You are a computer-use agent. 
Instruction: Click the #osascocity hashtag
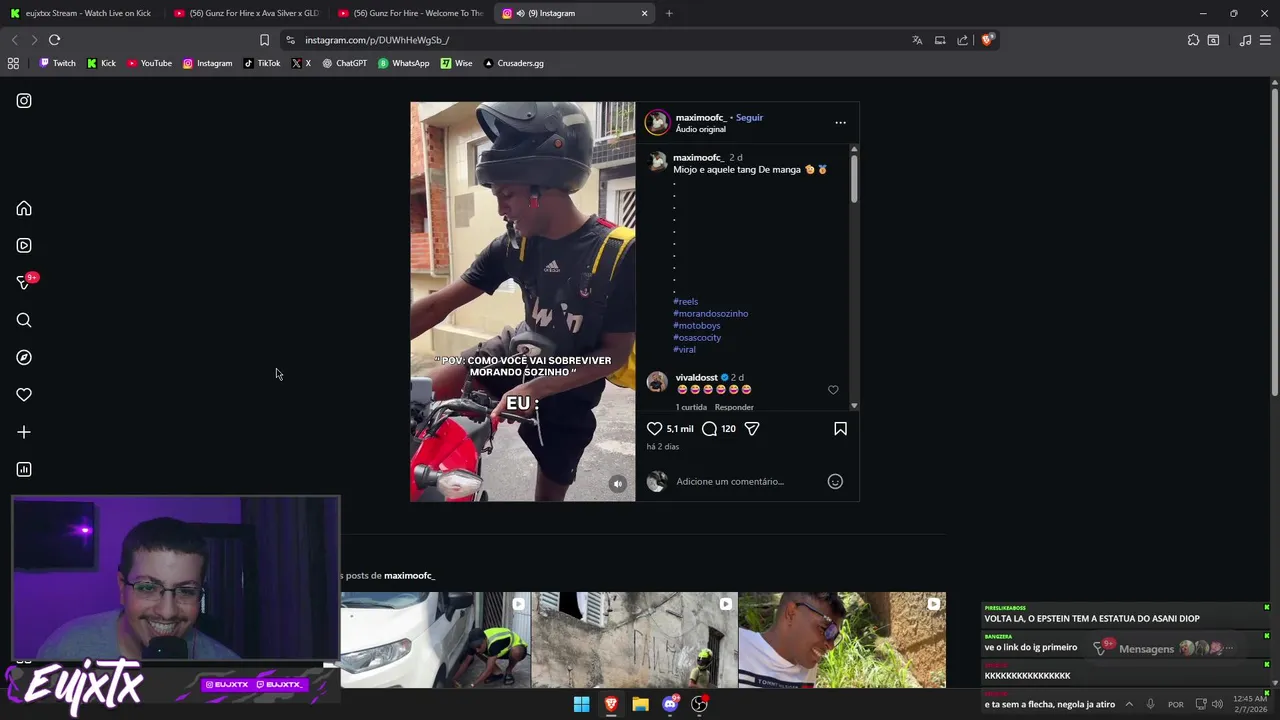(697, 337)
